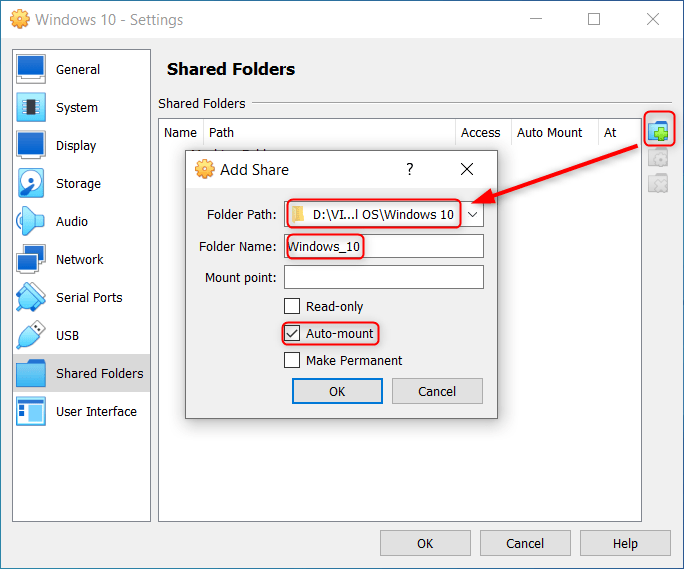Click the Network monitors icon
Viewport: 684px width, 569px height.
[31, 259]
